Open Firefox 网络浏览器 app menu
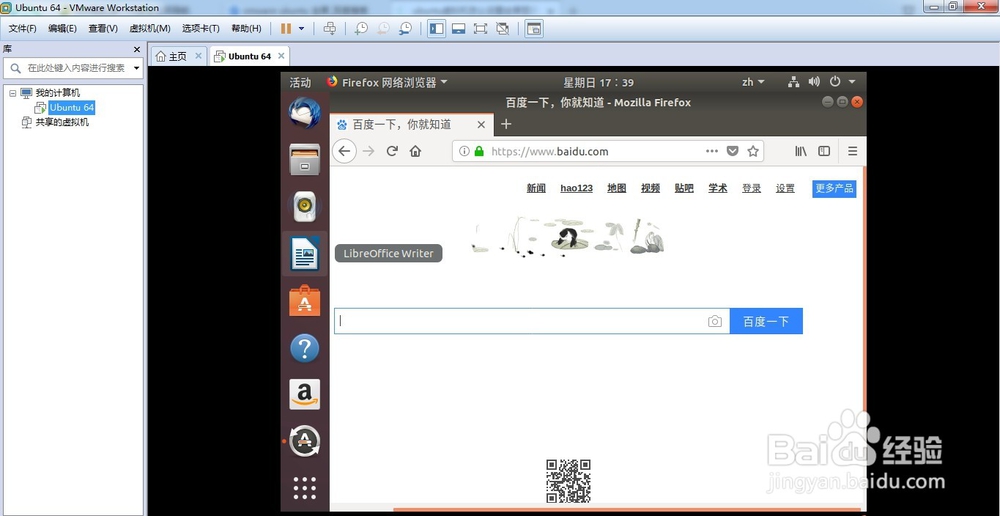The height and width of the screenshot is (516, 1000). [387, 82]
